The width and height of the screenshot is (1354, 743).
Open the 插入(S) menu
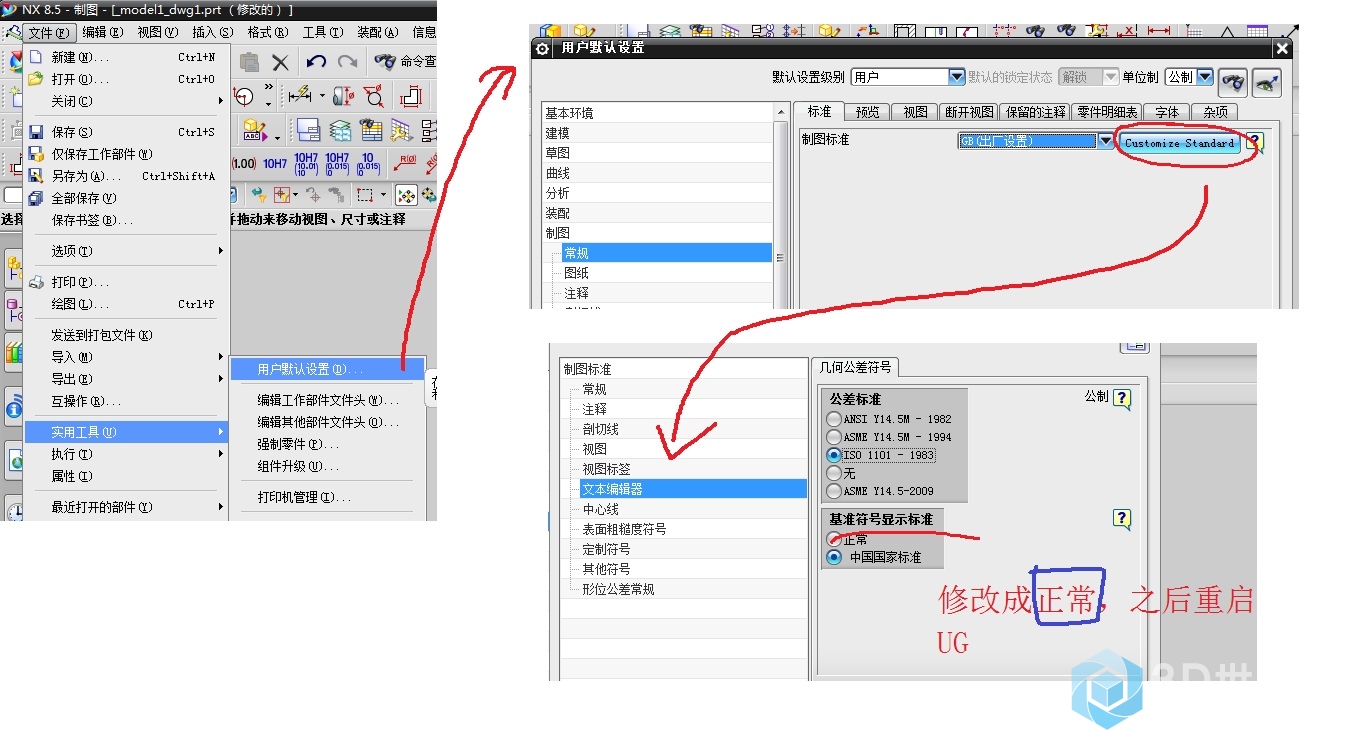212,32
